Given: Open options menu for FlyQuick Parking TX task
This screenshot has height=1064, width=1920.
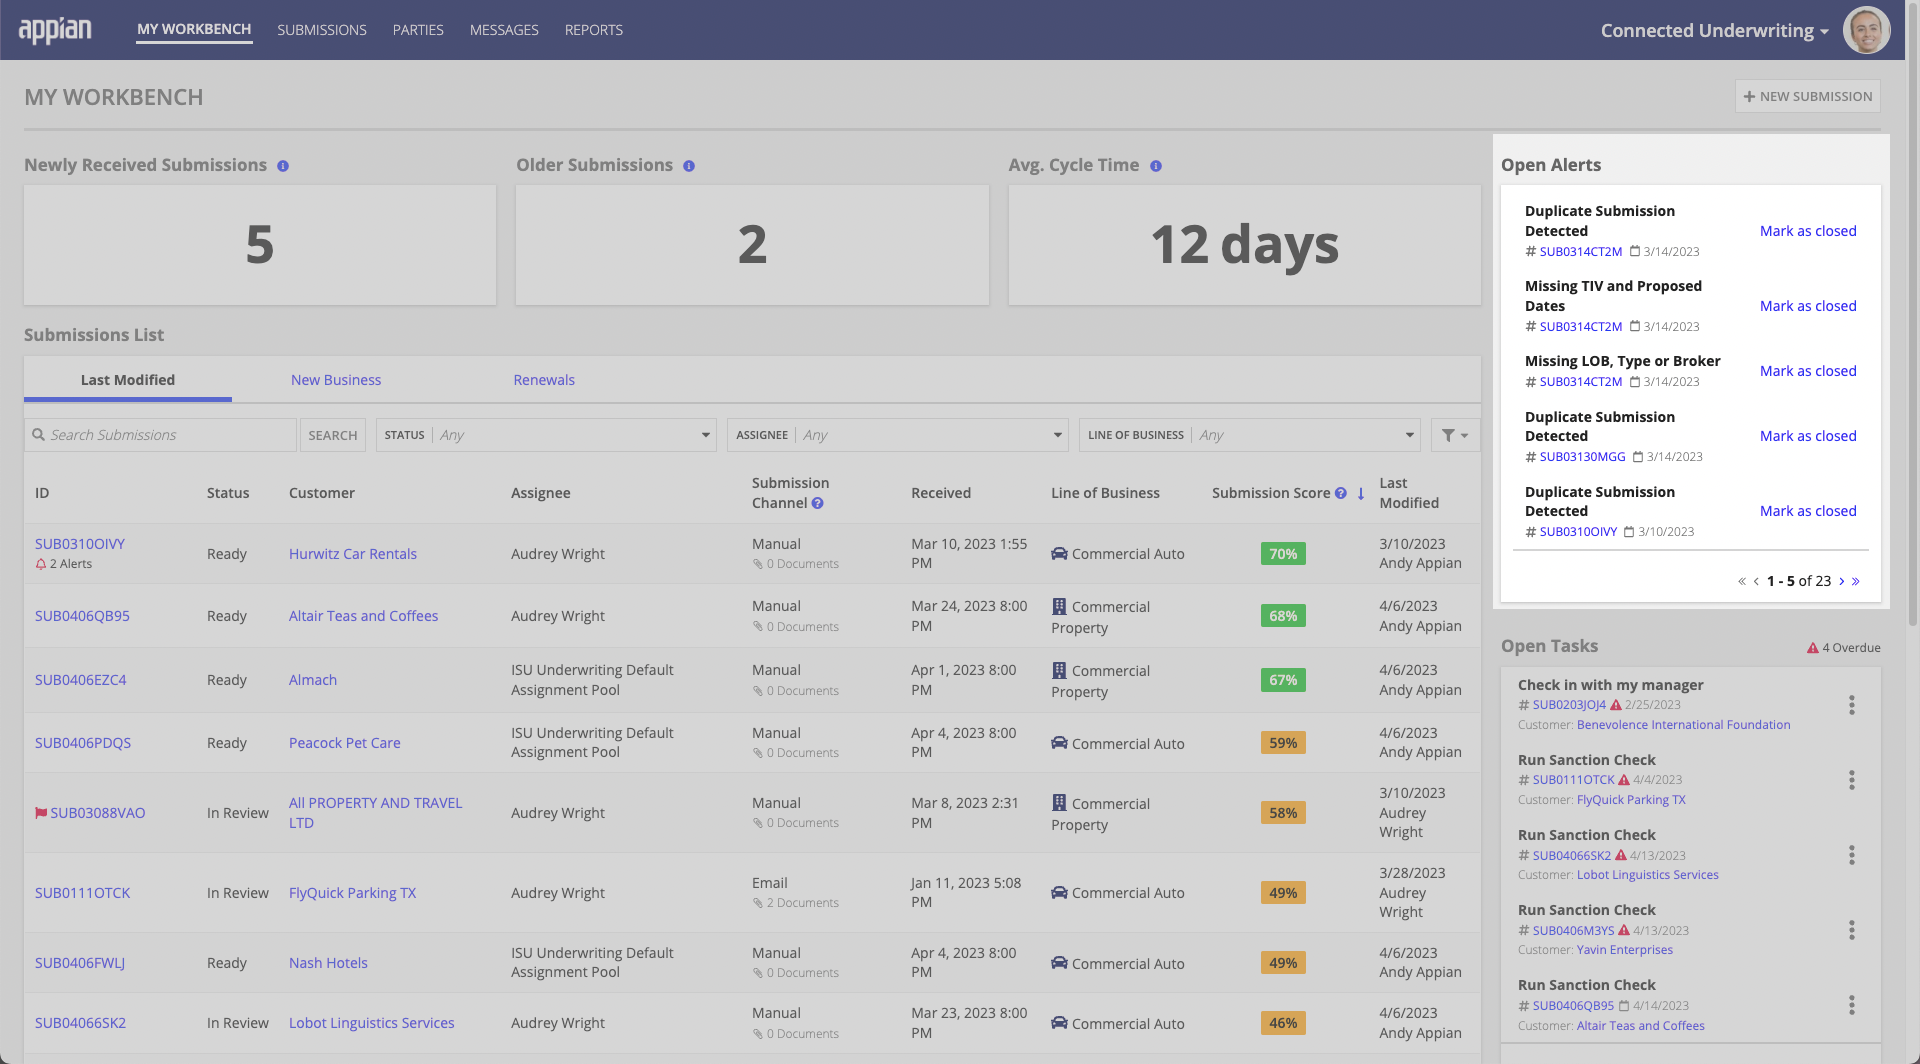Looking at the screenshot, I should pyautogui.click(x=1852, y=780).
